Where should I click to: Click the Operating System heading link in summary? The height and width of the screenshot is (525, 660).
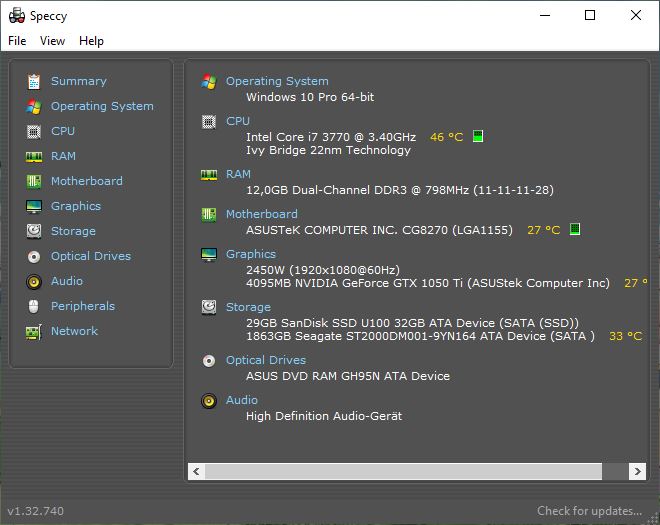point(277,81)
